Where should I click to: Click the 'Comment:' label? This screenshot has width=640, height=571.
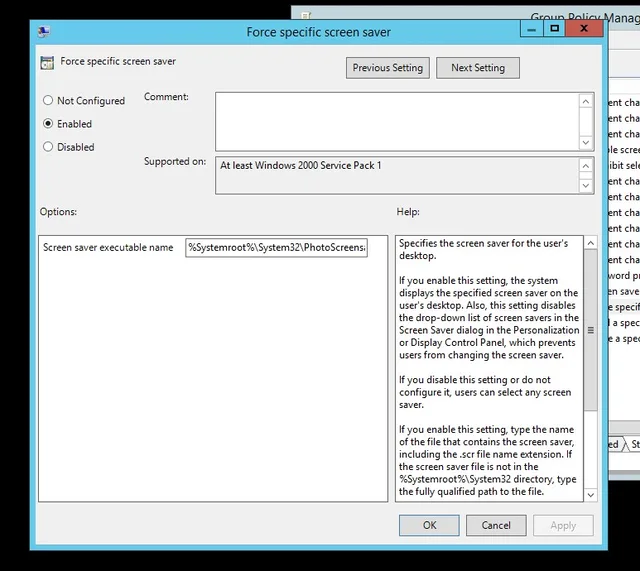(x=166, y=97)
